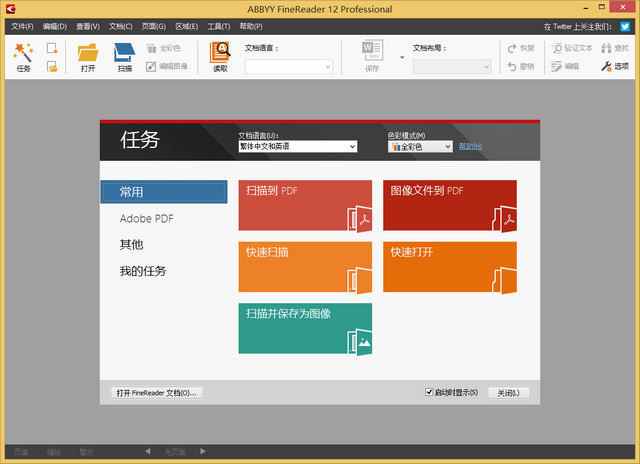Click the 扫描 scanner icon
The width and height of the screenshot is (640, 464).
pyautogui.click(x=124, y=57)
